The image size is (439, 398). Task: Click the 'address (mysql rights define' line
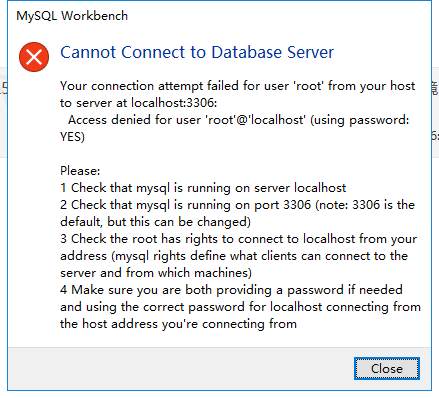[x=234, y=256]
